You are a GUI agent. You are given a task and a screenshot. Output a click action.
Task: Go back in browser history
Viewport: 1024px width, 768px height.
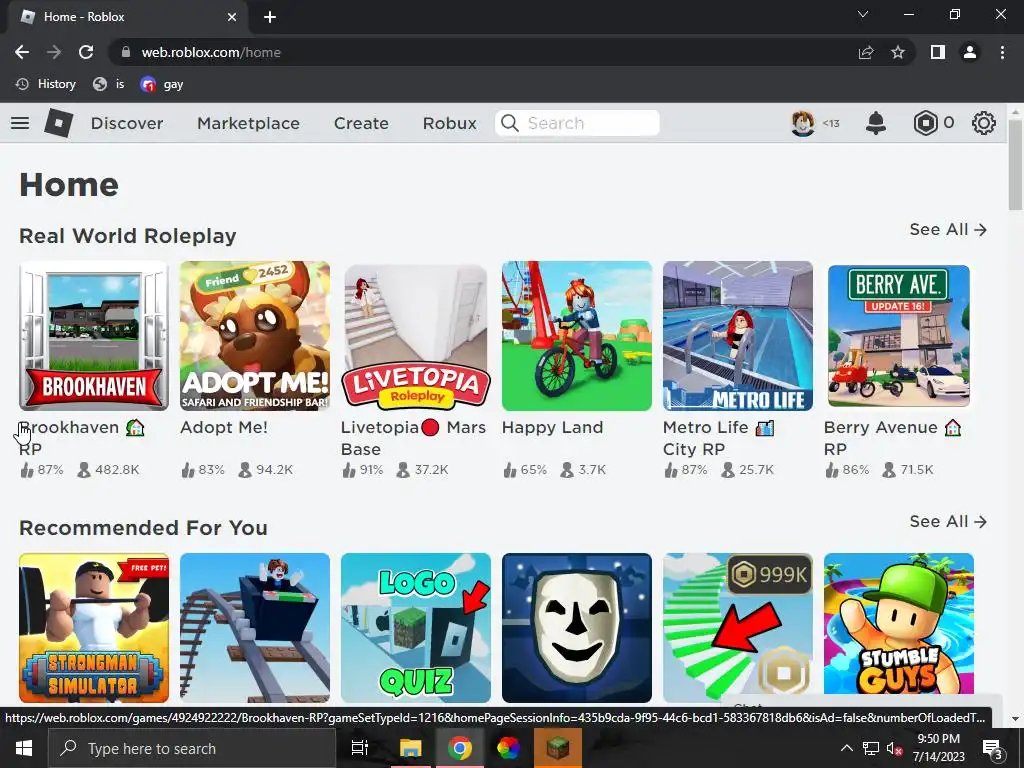point(22,52)
